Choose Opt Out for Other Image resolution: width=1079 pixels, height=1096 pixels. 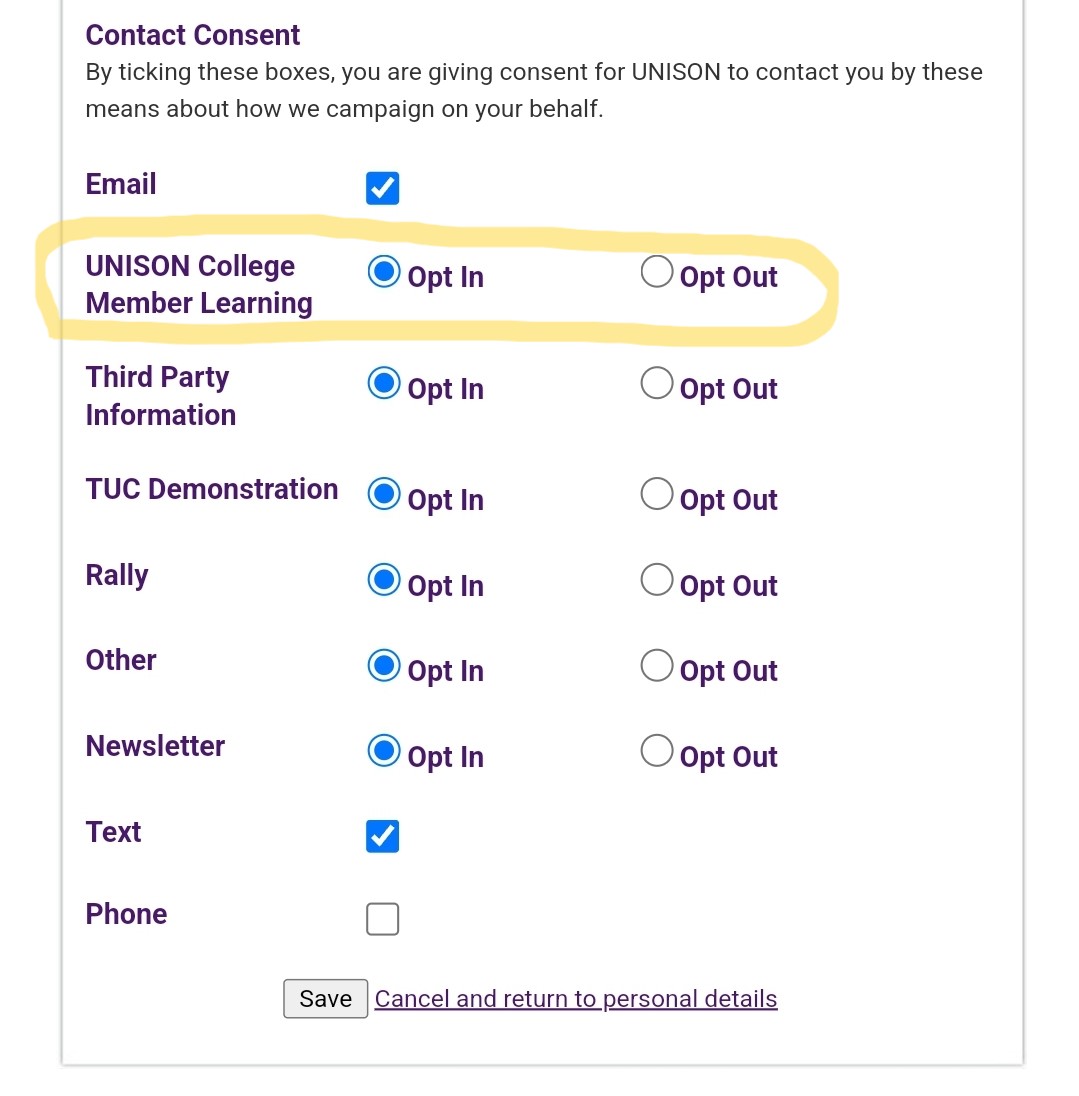point(656,666)
